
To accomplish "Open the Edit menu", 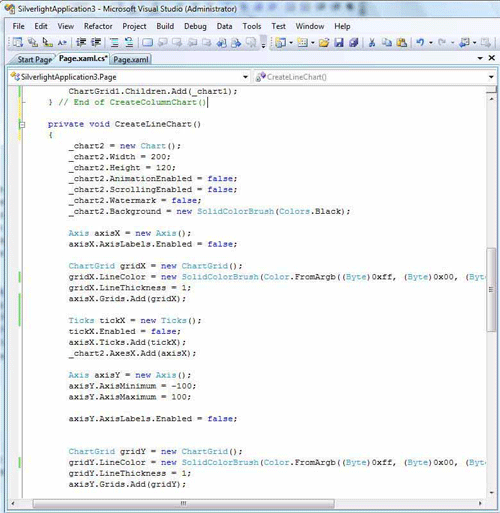I will click(x=41, y=26).
